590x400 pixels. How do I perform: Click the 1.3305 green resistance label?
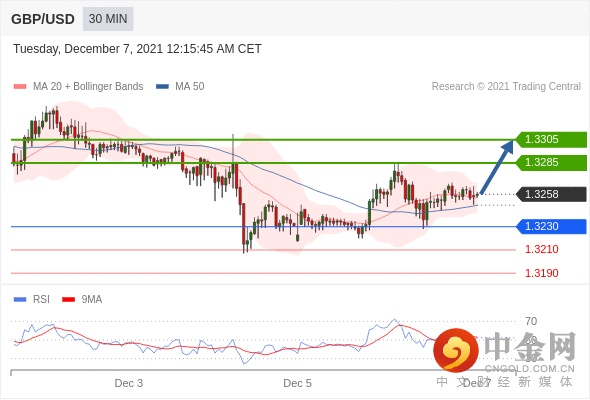pos(551,140)
